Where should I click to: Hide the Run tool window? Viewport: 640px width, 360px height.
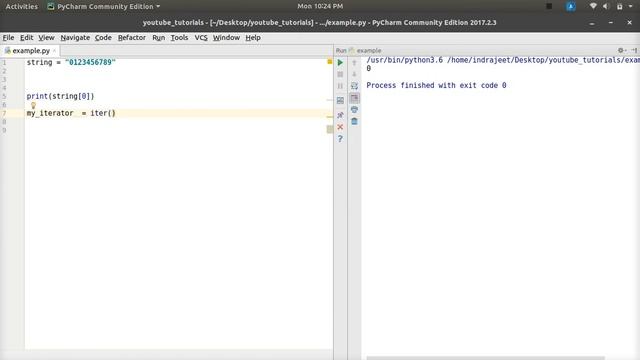coord(634,50)
